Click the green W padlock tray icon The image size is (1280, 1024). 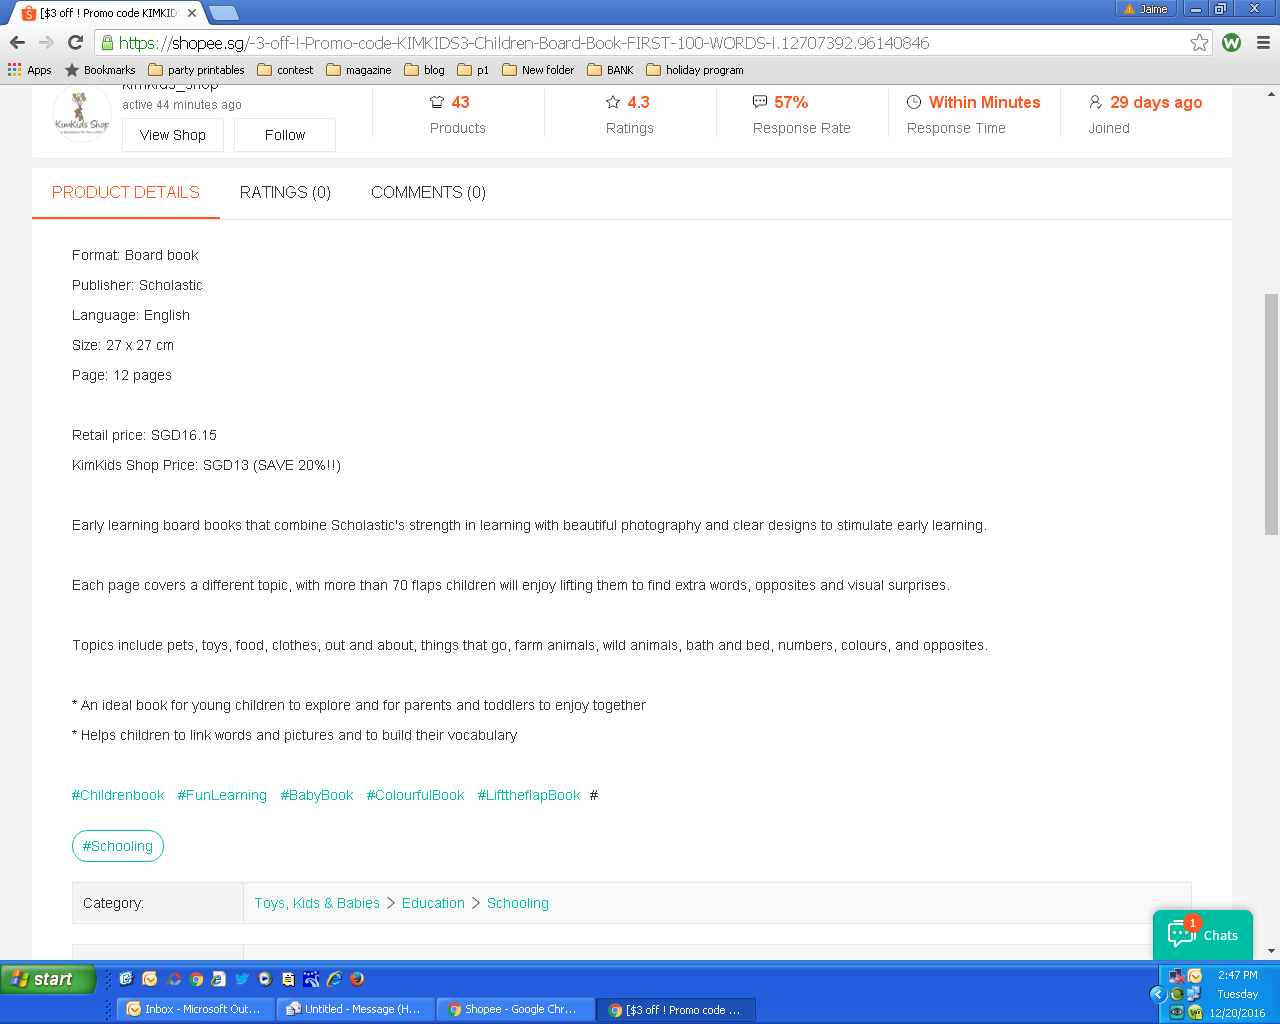[1195, 1012]
